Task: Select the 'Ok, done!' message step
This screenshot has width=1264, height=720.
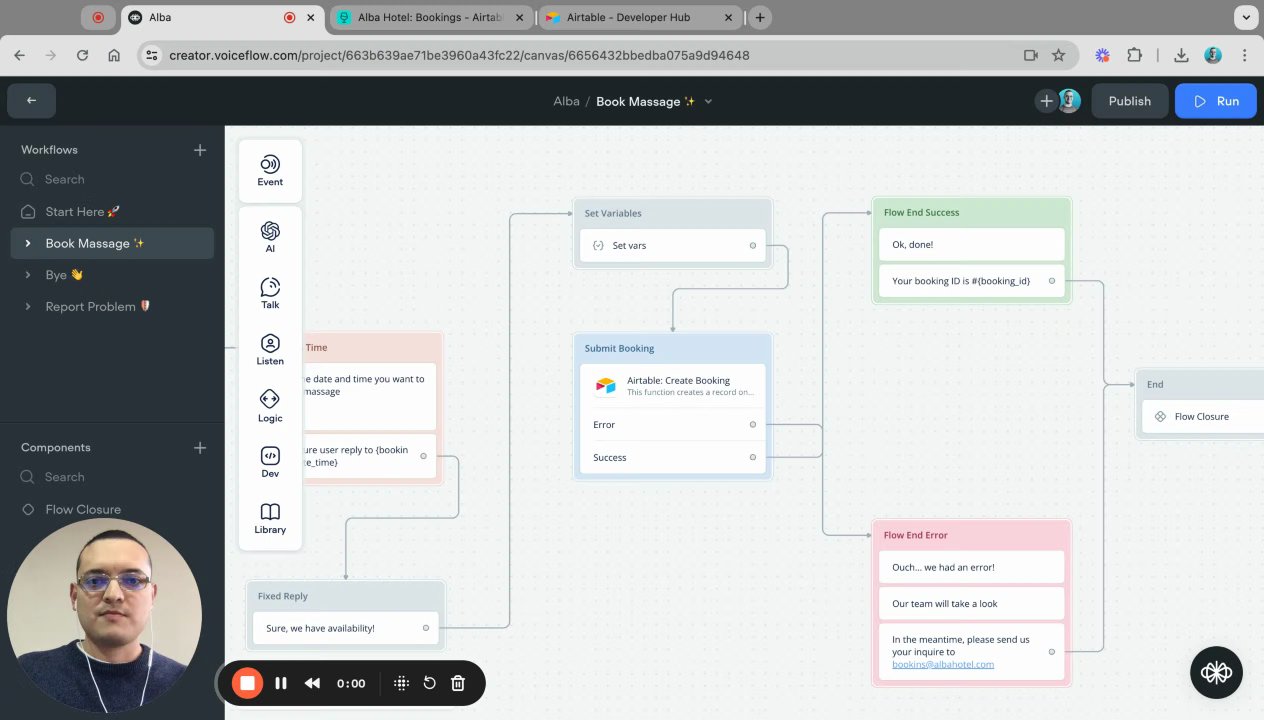Action: pyautogui.click(x=972, y=245)
